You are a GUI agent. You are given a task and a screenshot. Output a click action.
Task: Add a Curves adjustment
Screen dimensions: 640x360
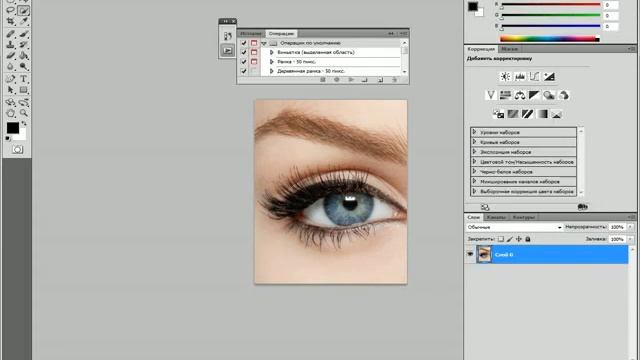pos(534,76)
